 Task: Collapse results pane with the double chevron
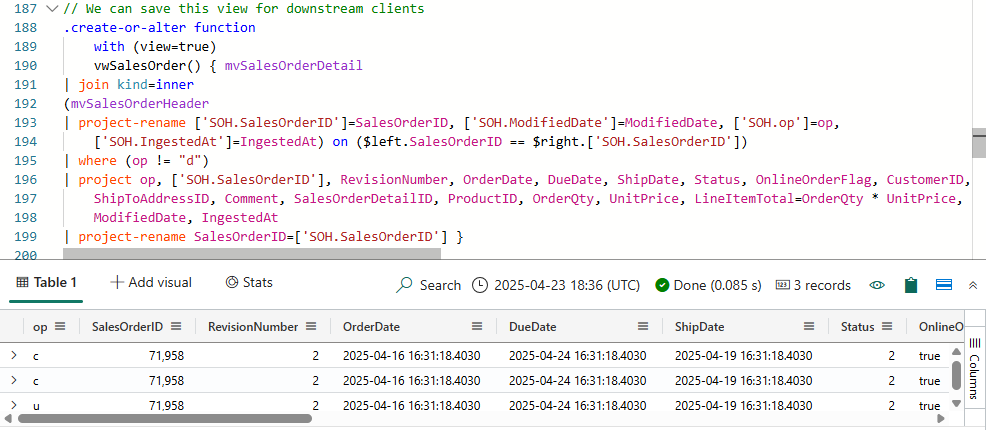[973, 285]
